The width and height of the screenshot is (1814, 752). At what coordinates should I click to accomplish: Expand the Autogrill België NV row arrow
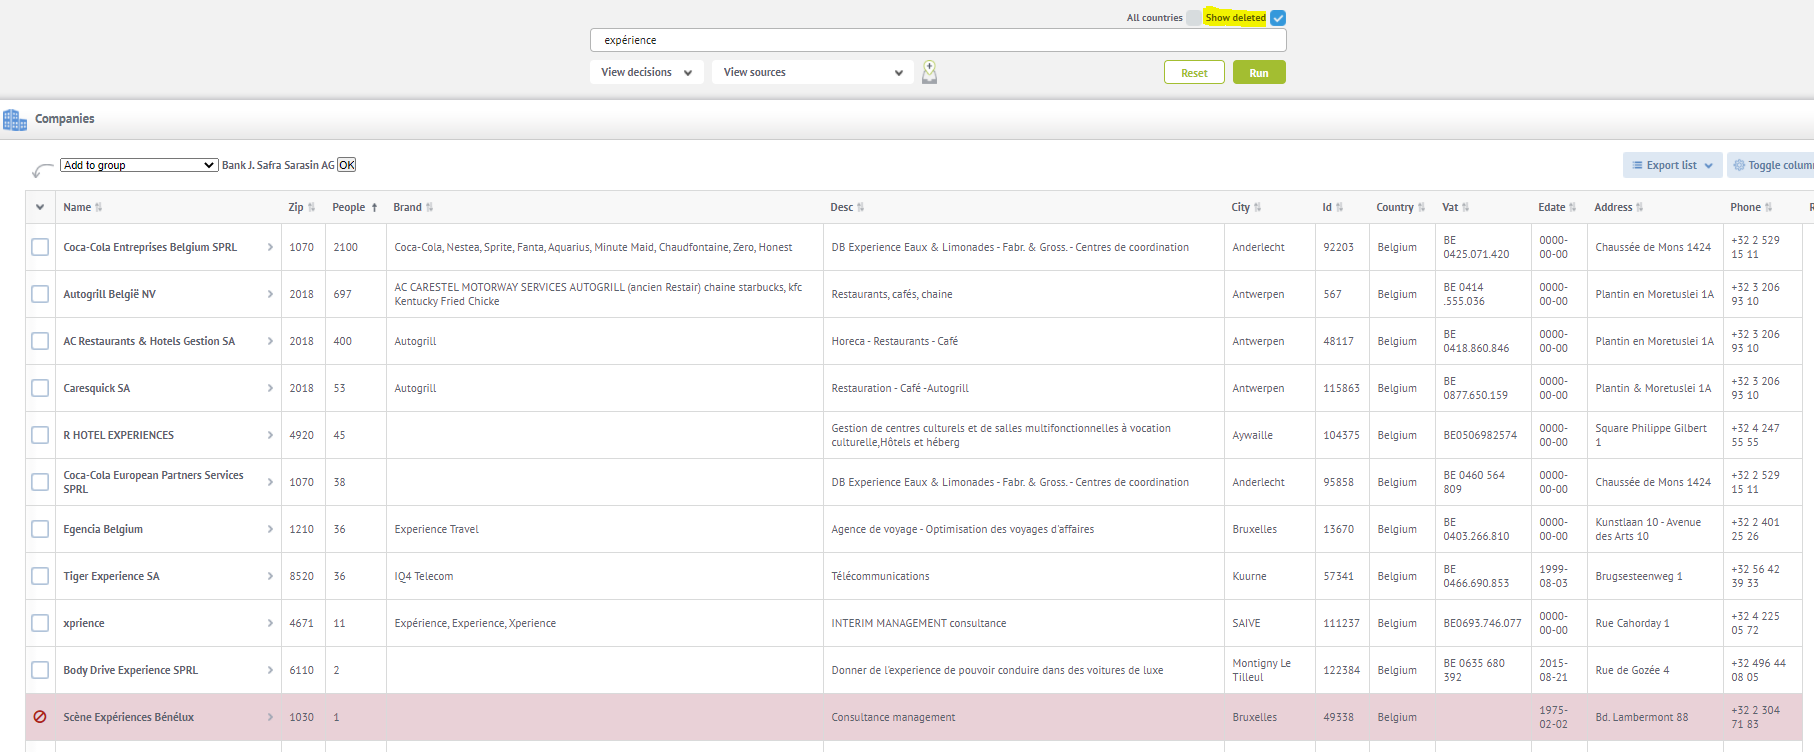point(270,294)
